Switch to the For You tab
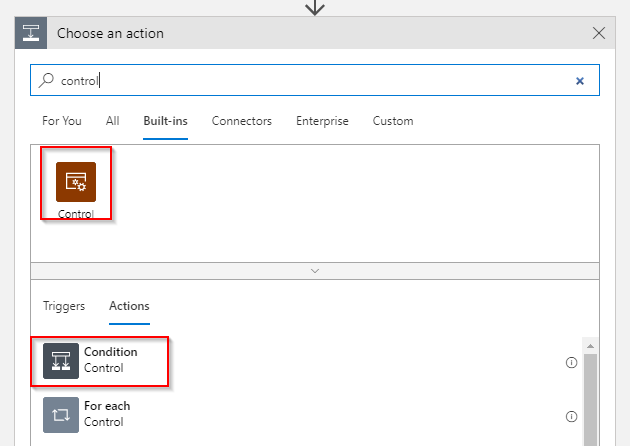 point(62,121)
